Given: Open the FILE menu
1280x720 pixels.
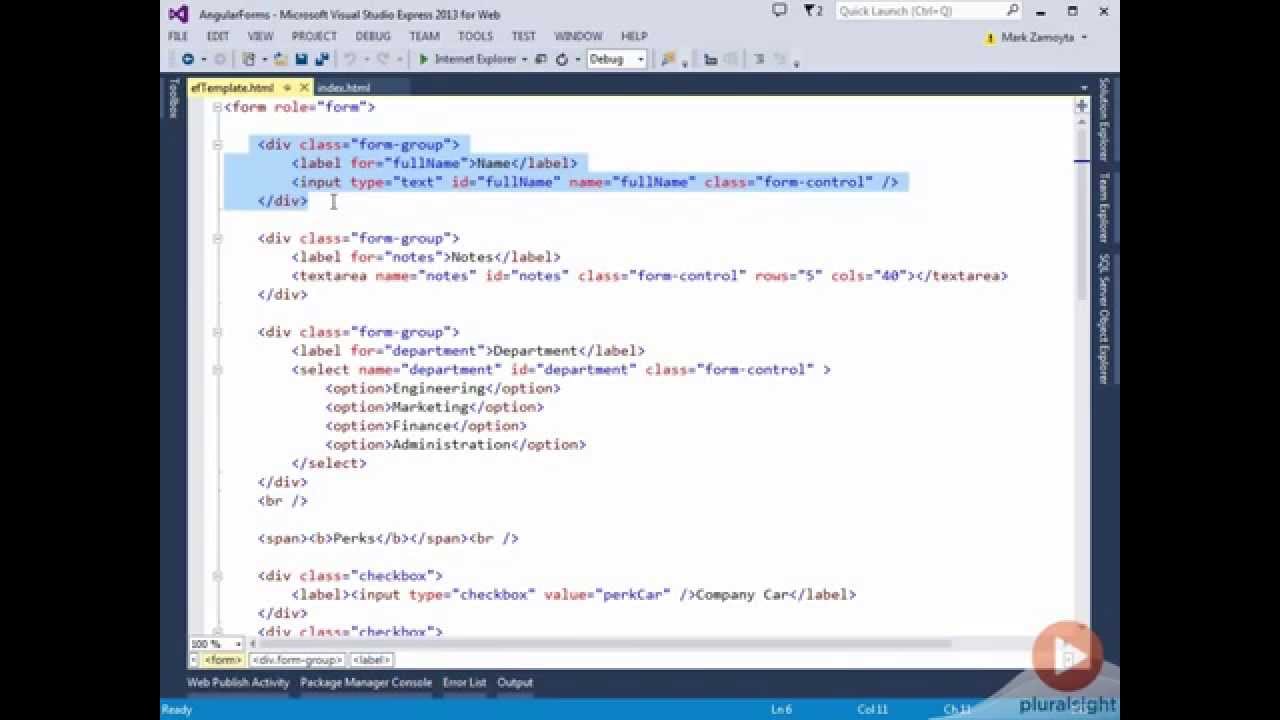Looking at the screenshot, I should click(178, 36).
